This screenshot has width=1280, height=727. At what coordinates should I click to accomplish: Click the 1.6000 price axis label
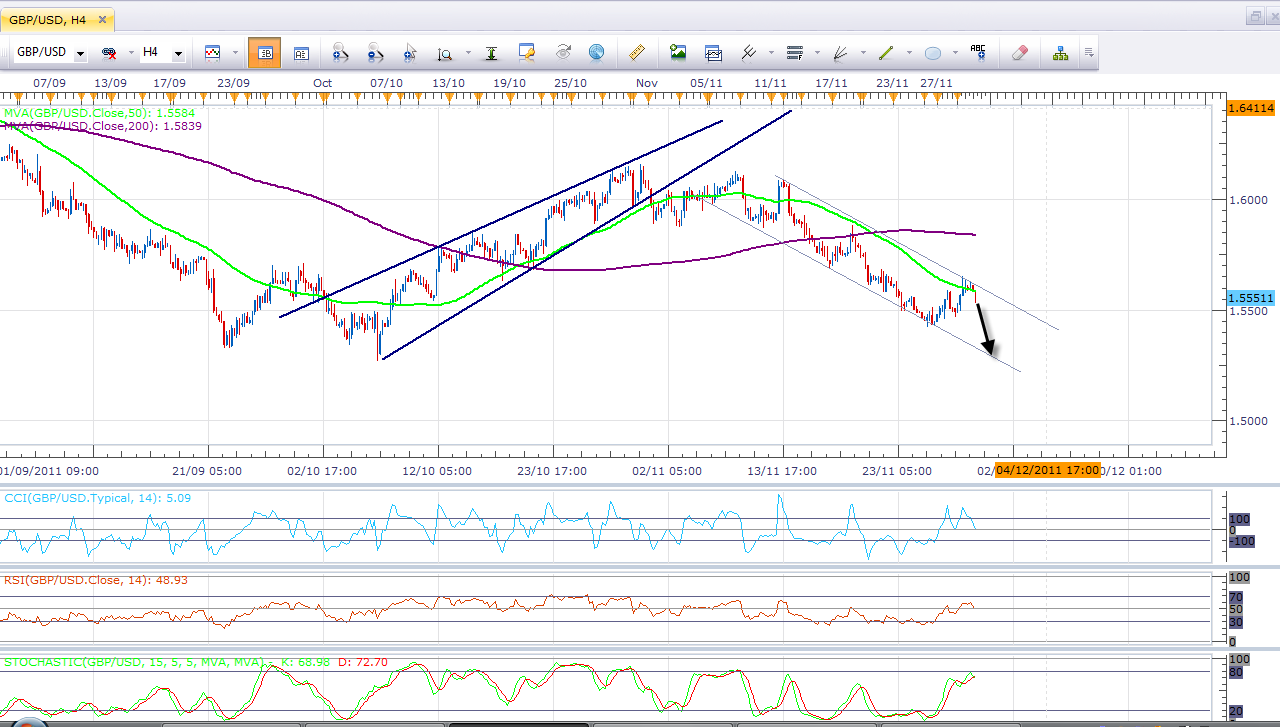[1247, 199]
